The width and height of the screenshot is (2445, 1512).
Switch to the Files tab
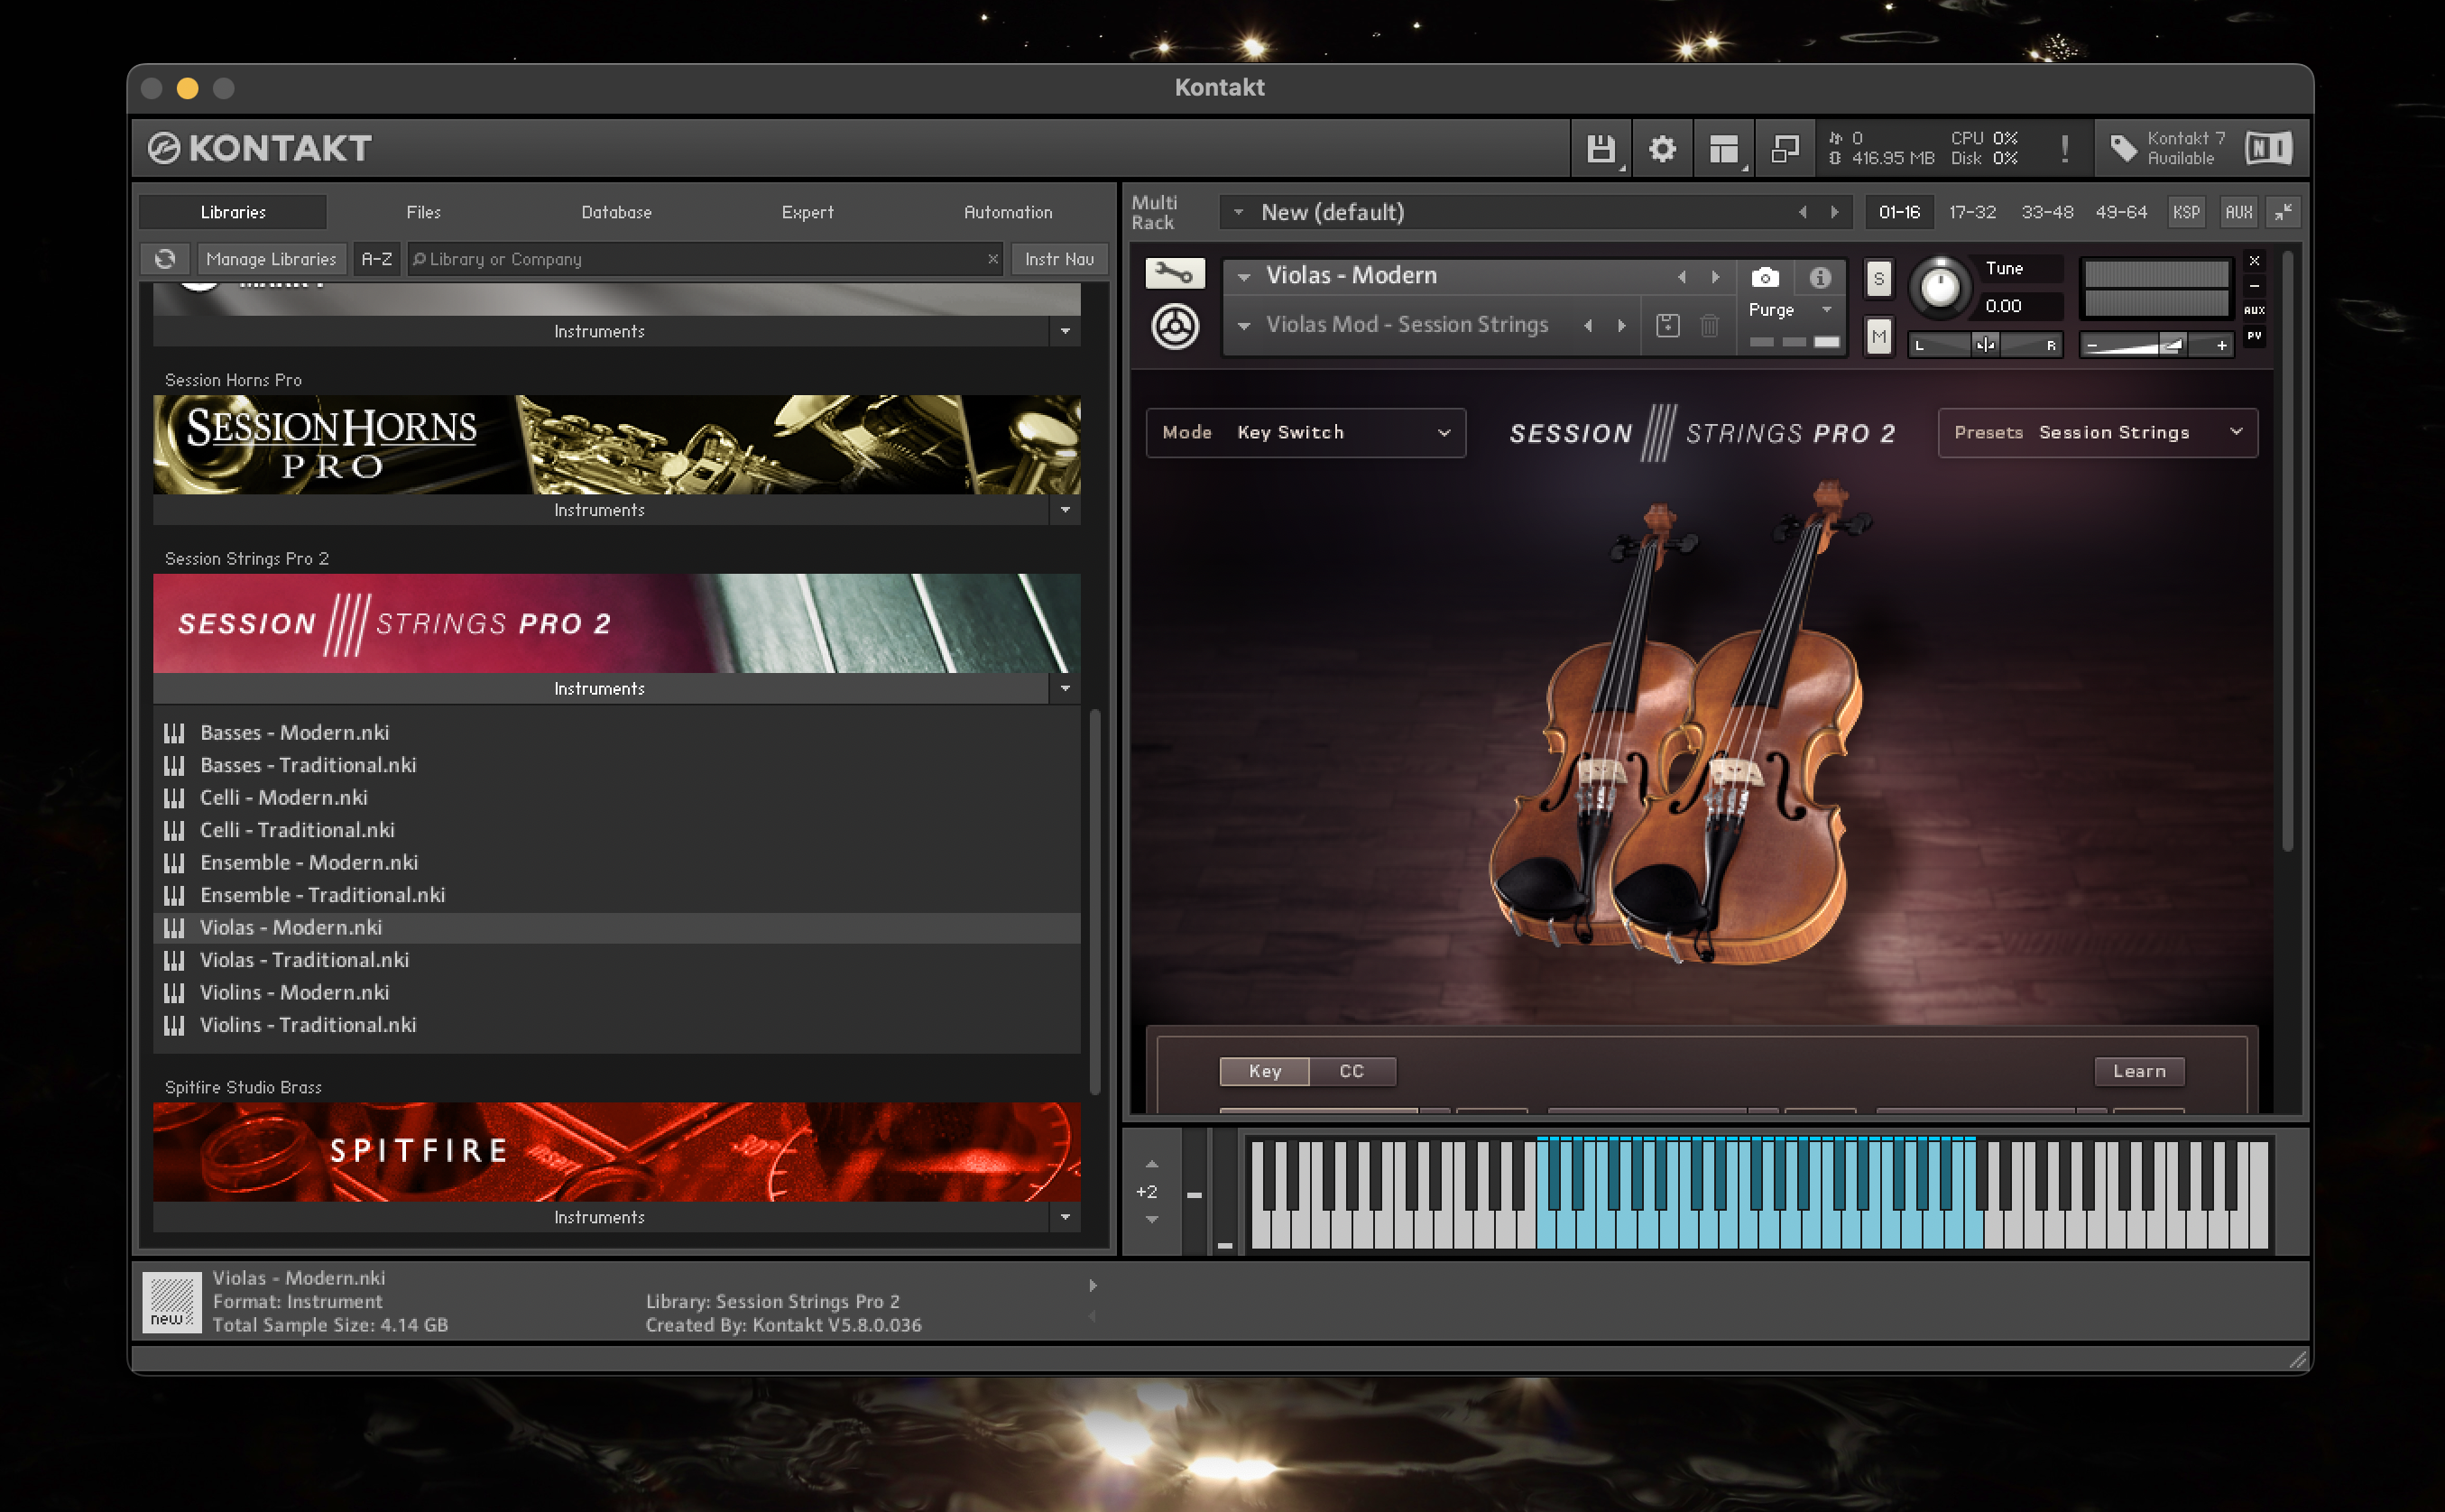tap(423, 212)
